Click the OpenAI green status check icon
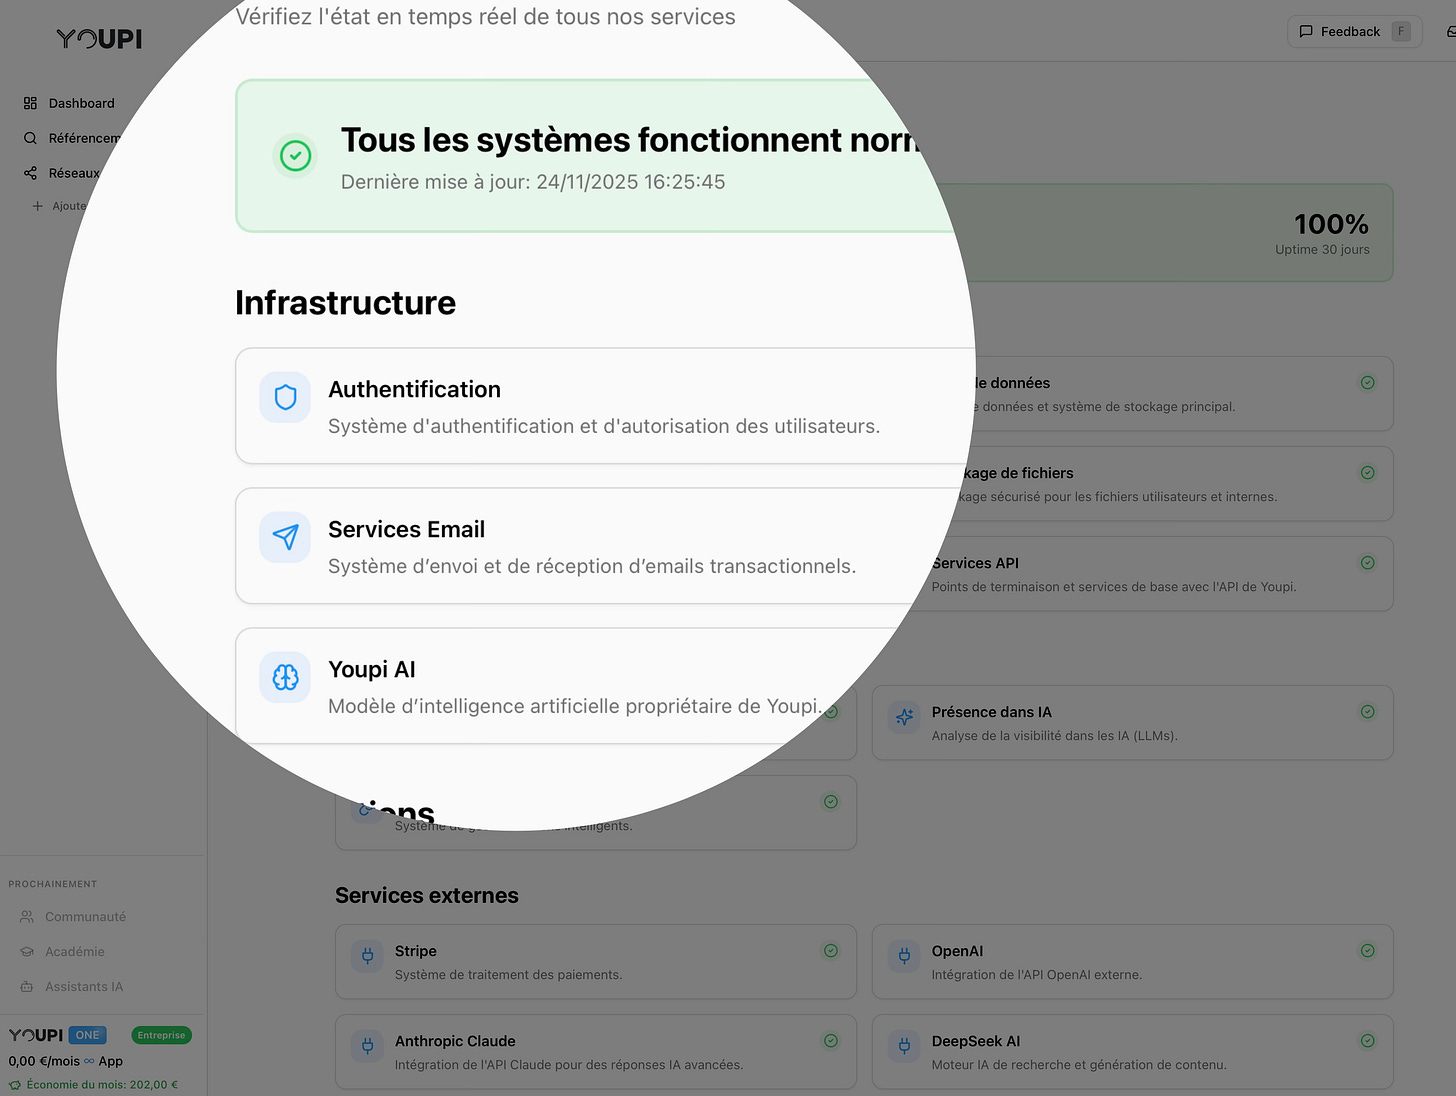This screenshot has height=1096, width=1456. pos(1368,951)
